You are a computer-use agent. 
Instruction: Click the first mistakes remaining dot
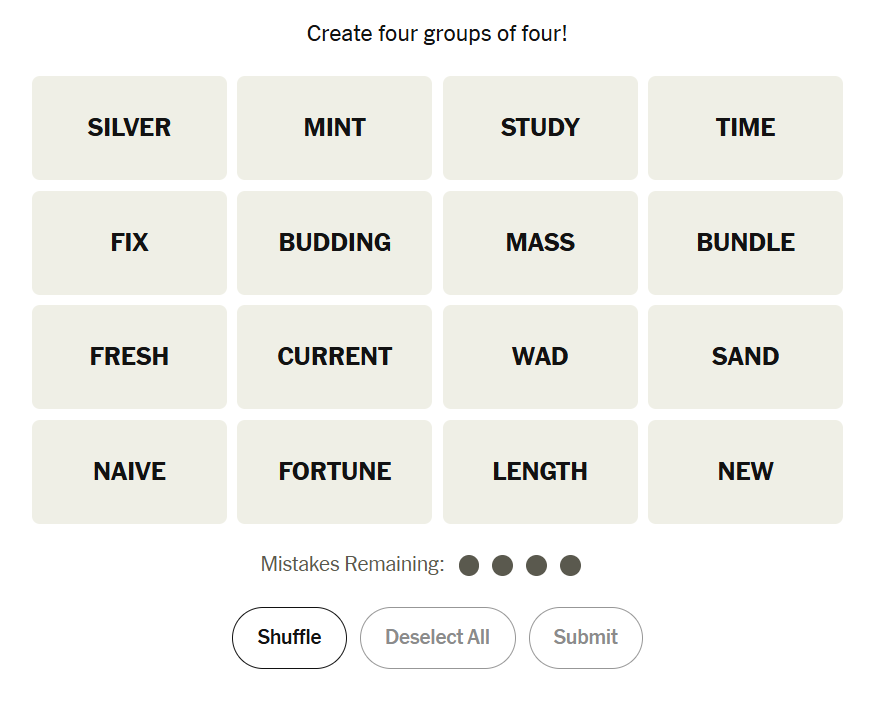[x=469, y=566]
